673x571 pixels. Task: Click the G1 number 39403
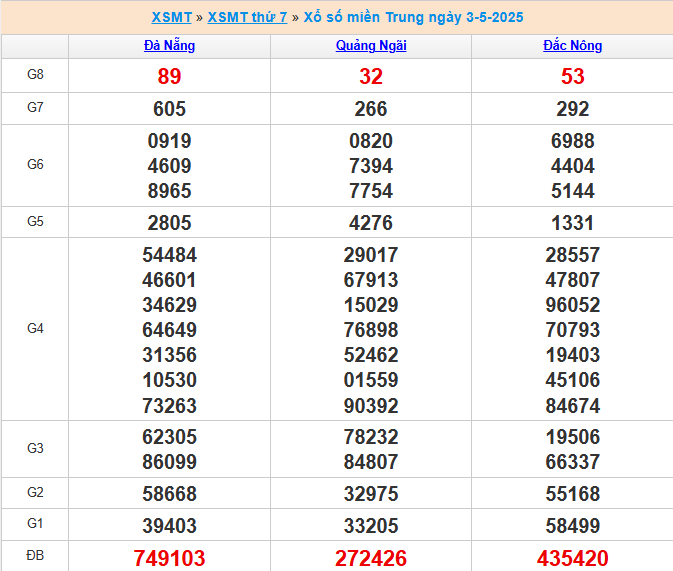[169, 525]
